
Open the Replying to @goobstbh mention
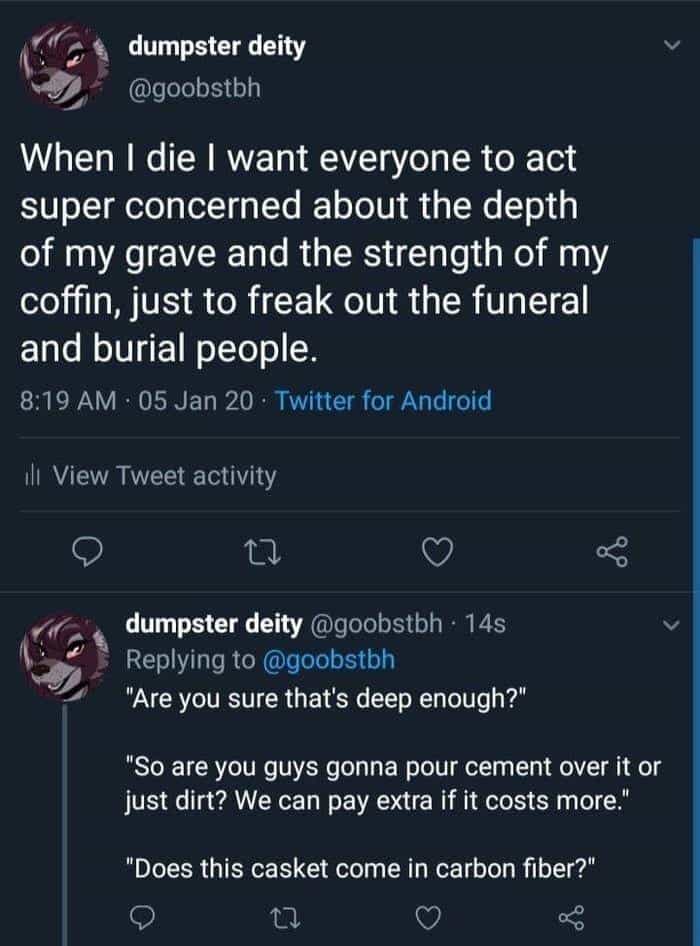point(331,660)
